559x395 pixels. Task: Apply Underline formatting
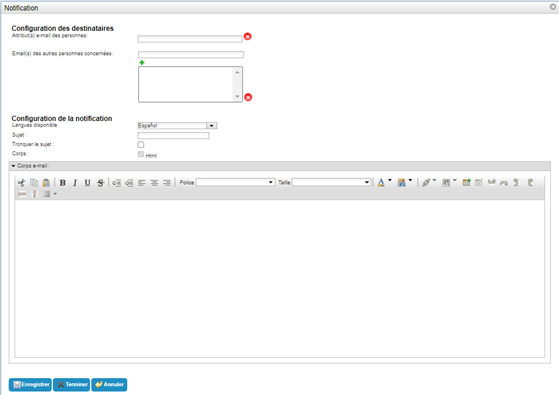(87, 183)
